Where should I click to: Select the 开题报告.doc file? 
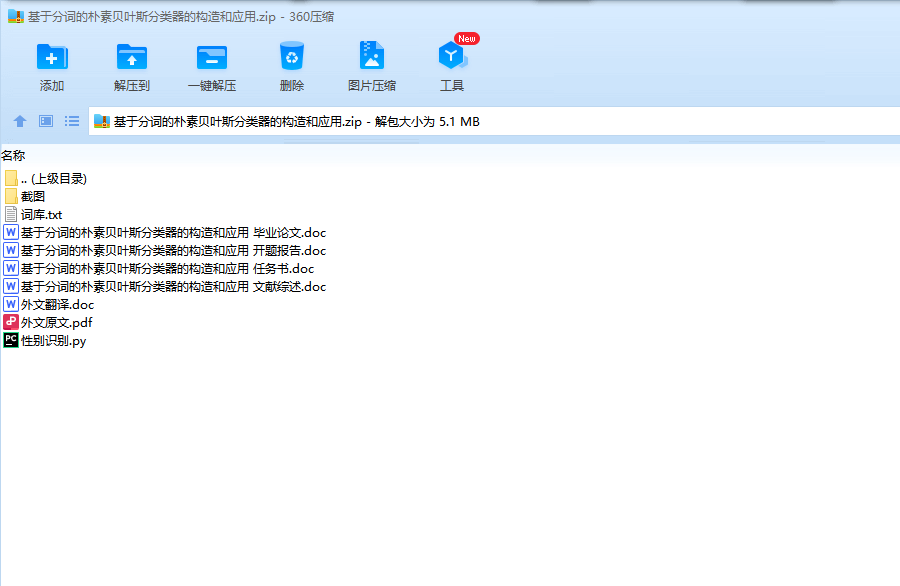(165, 250)
